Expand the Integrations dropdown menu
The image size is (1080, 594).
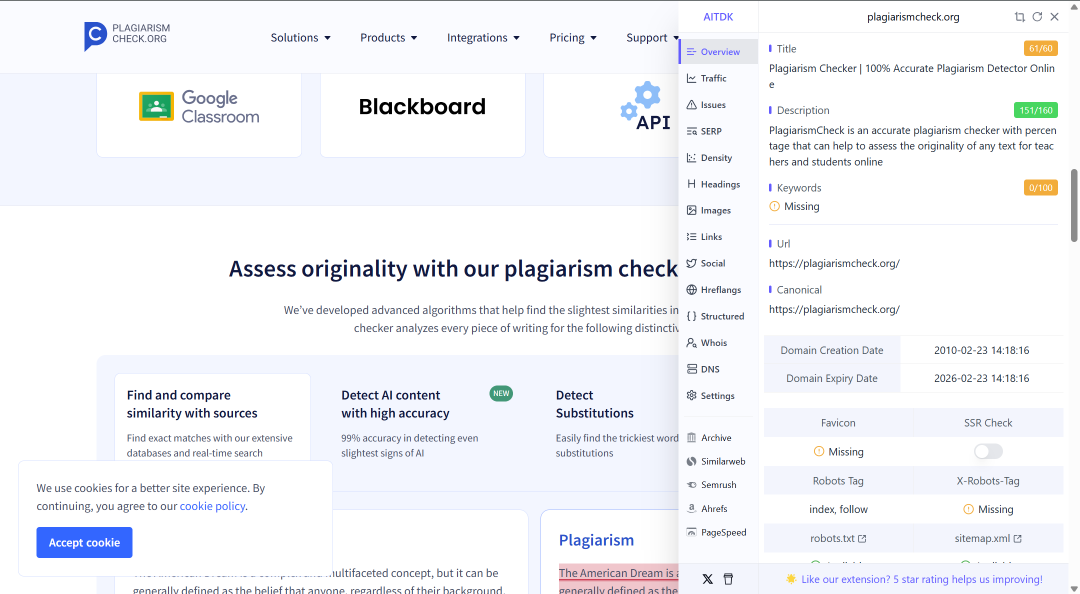pos(483,37)
